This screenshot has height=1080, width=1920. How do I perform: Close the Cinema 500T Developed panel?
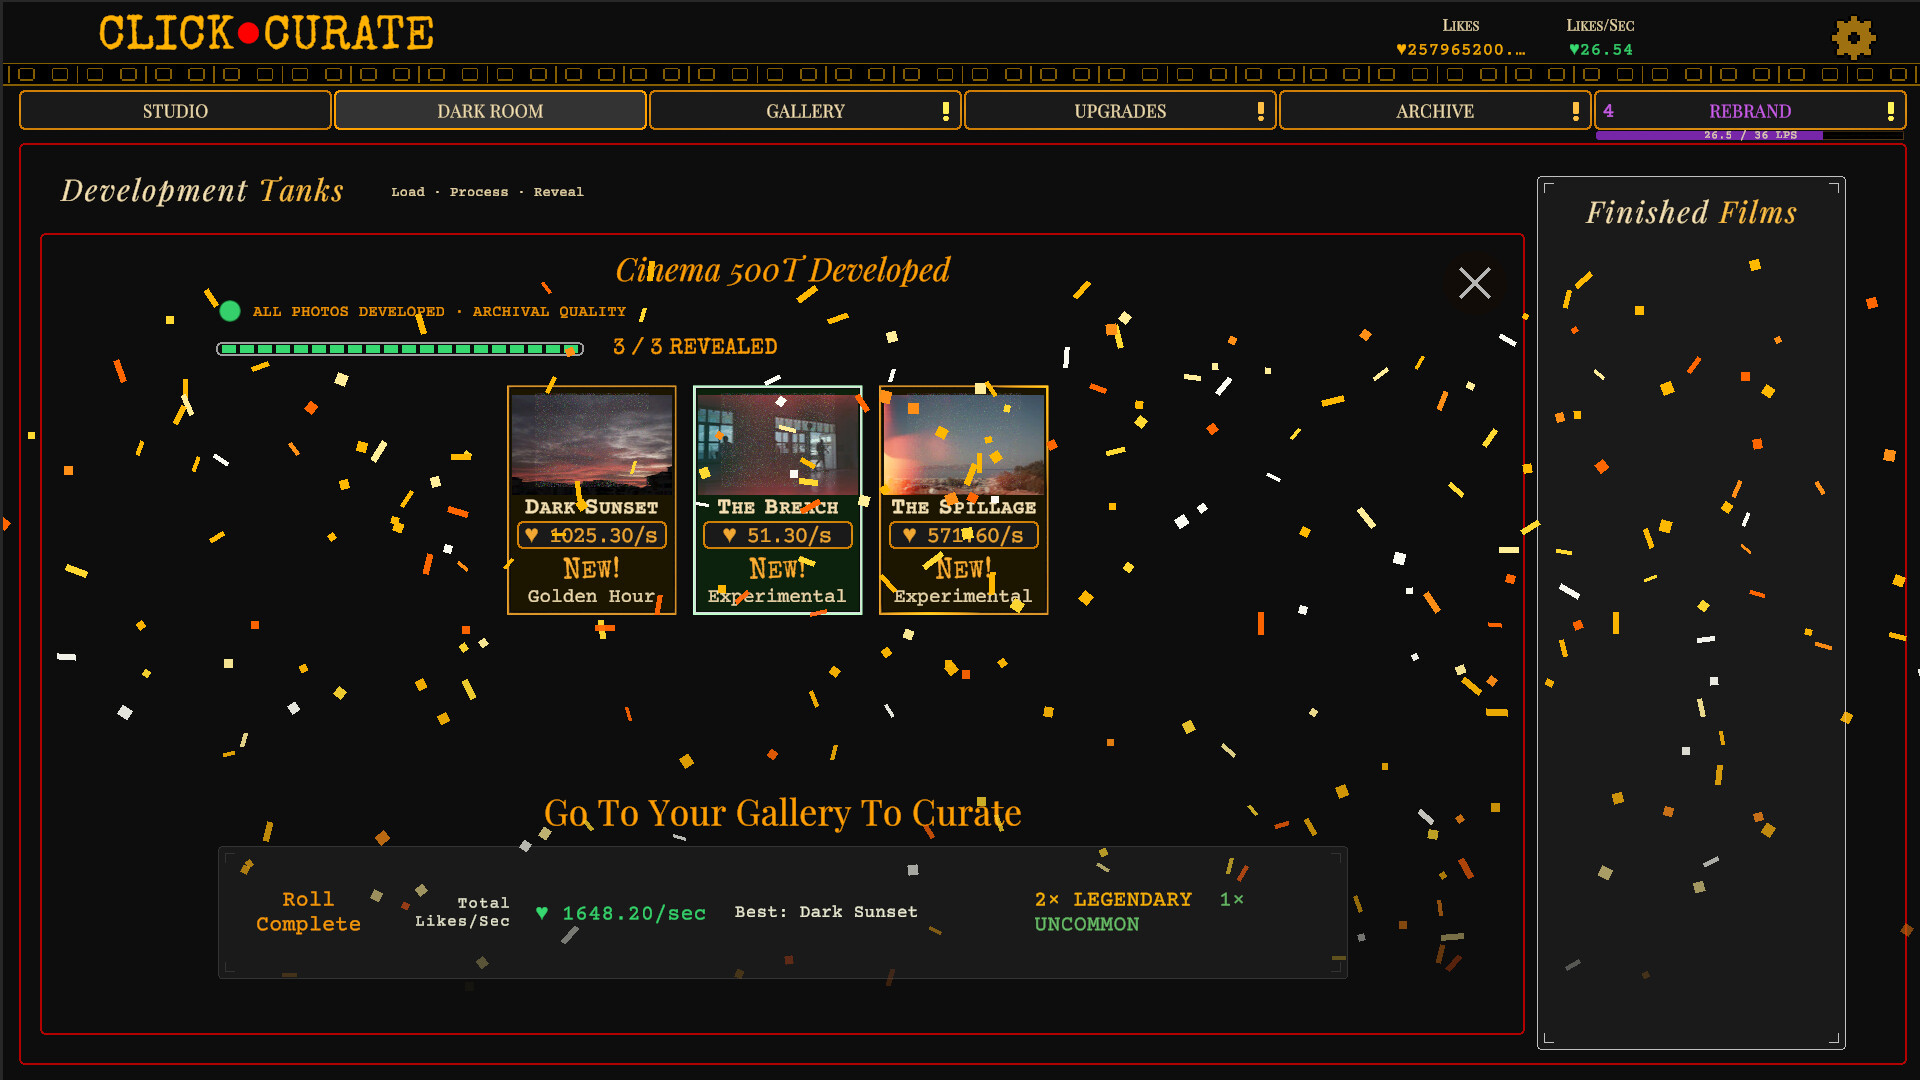point(1474,283)
